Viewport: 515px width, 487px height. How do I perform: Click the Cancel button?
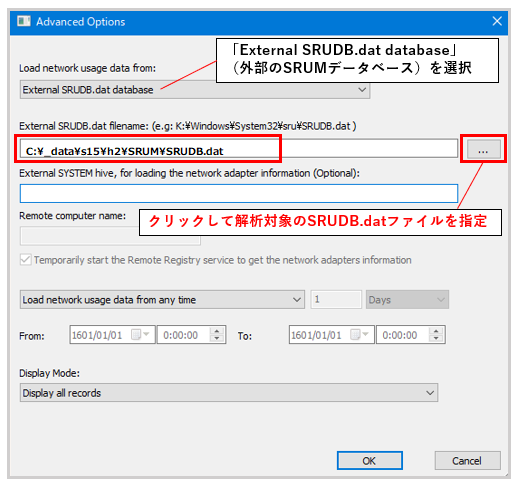[x=467, y=461]
